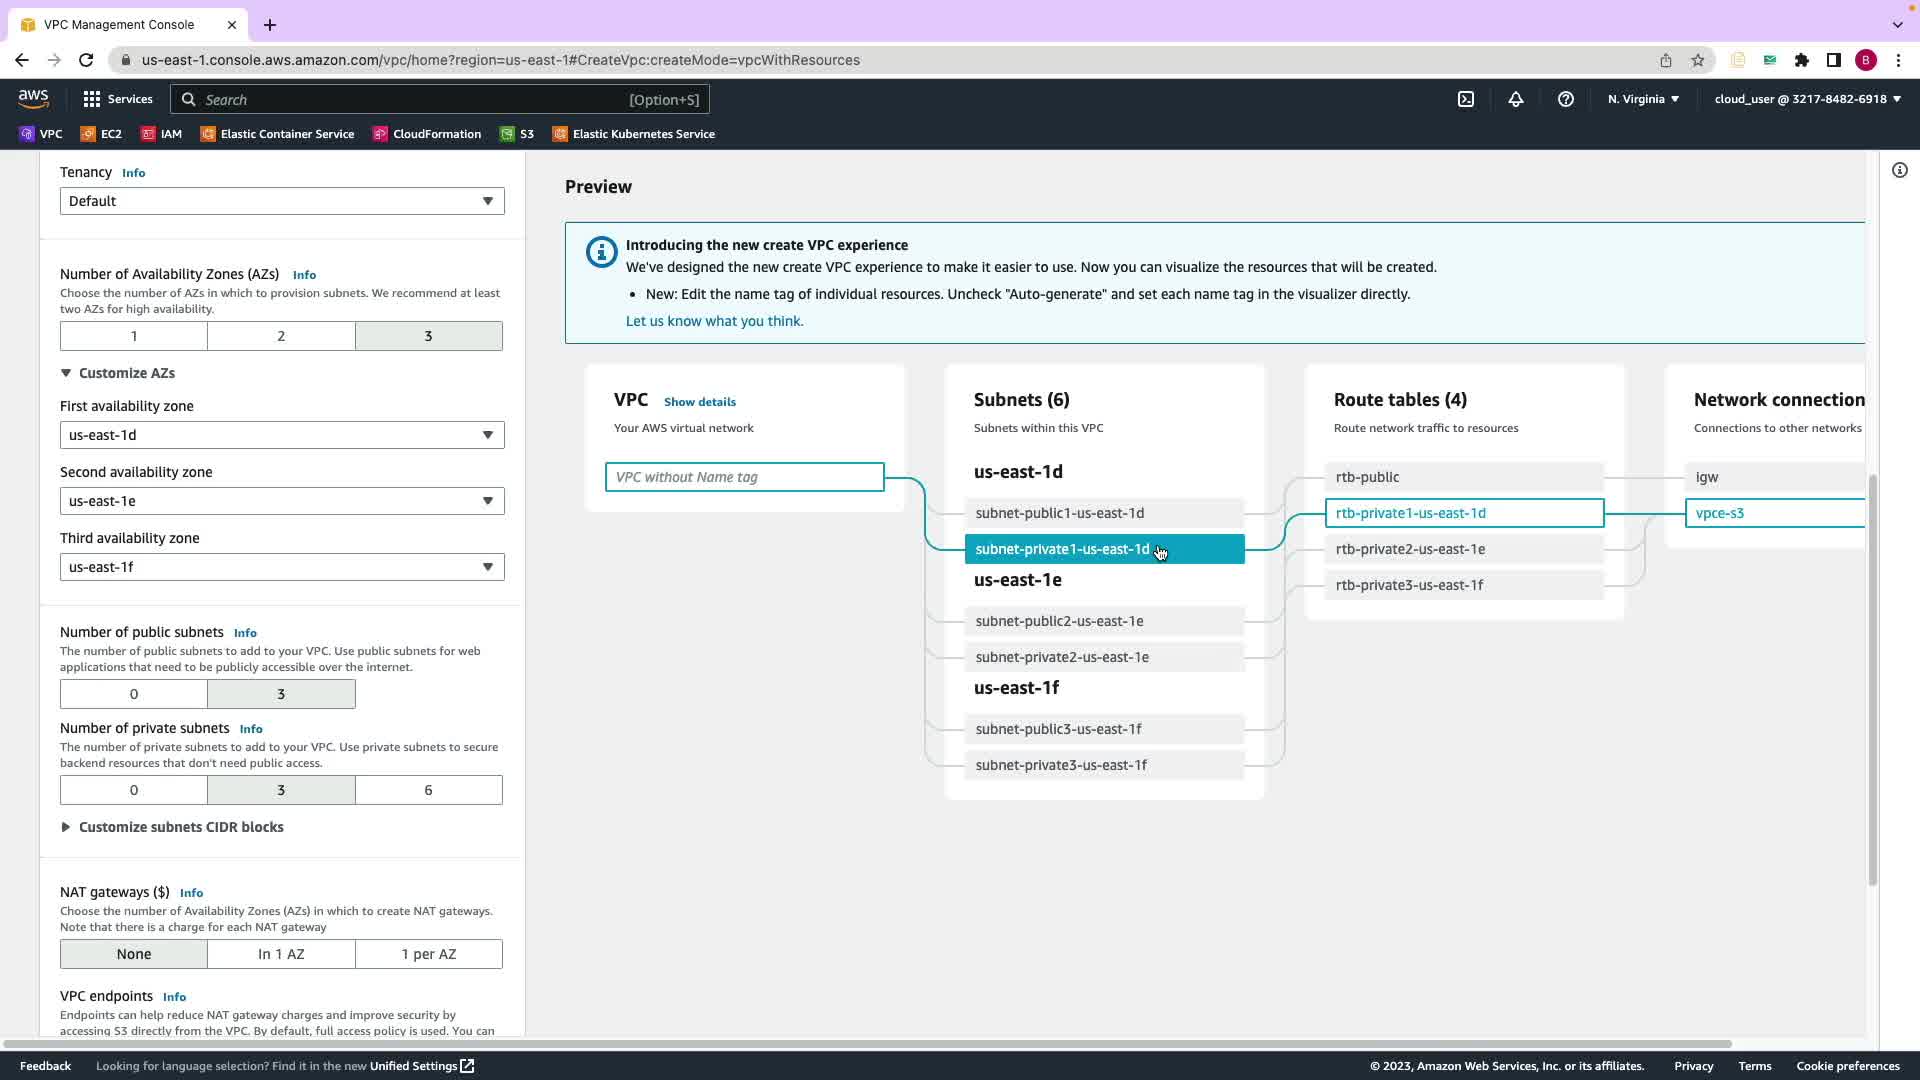This screenshot has height=1080, width=1920.
Task: Open the Tenancy Default dropdown
Action: pyautogui.click(x=282, y=201)
